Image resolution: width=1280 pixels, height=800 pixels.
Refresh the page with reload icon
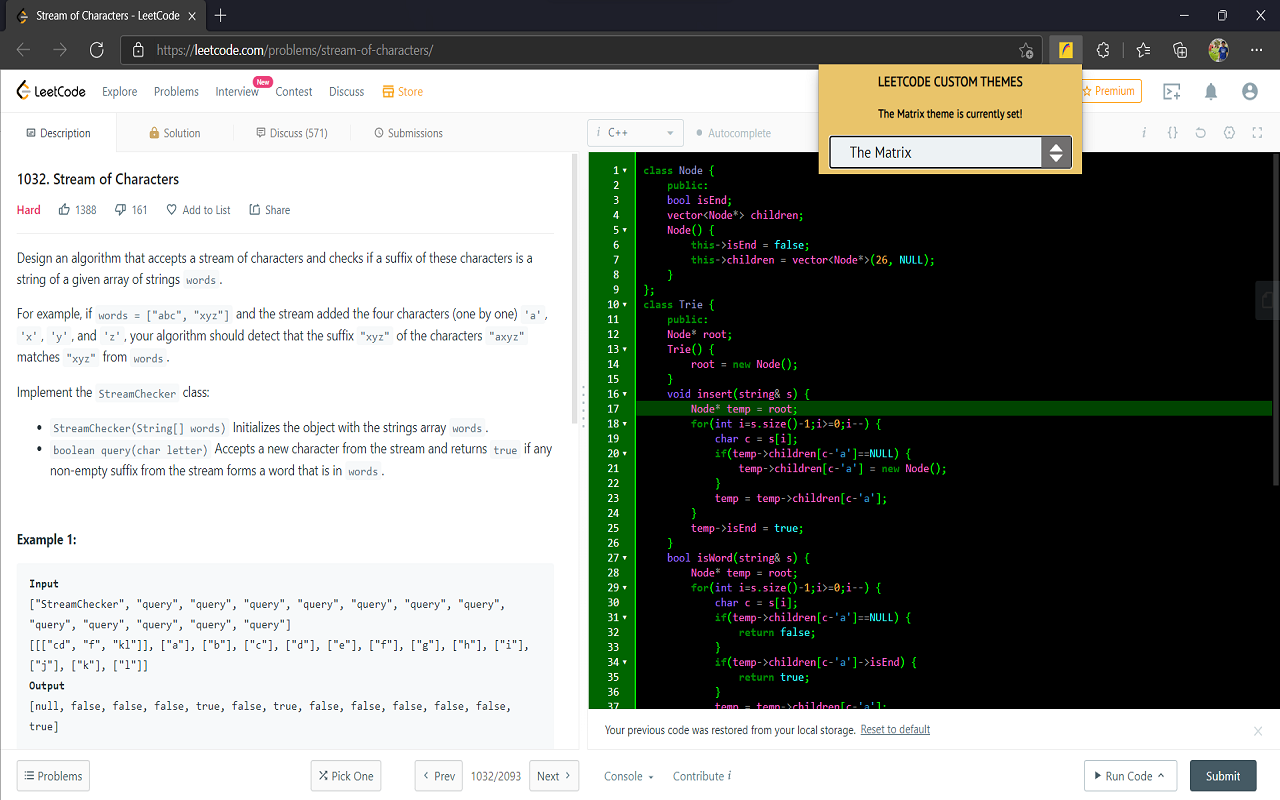click(97, 50)
